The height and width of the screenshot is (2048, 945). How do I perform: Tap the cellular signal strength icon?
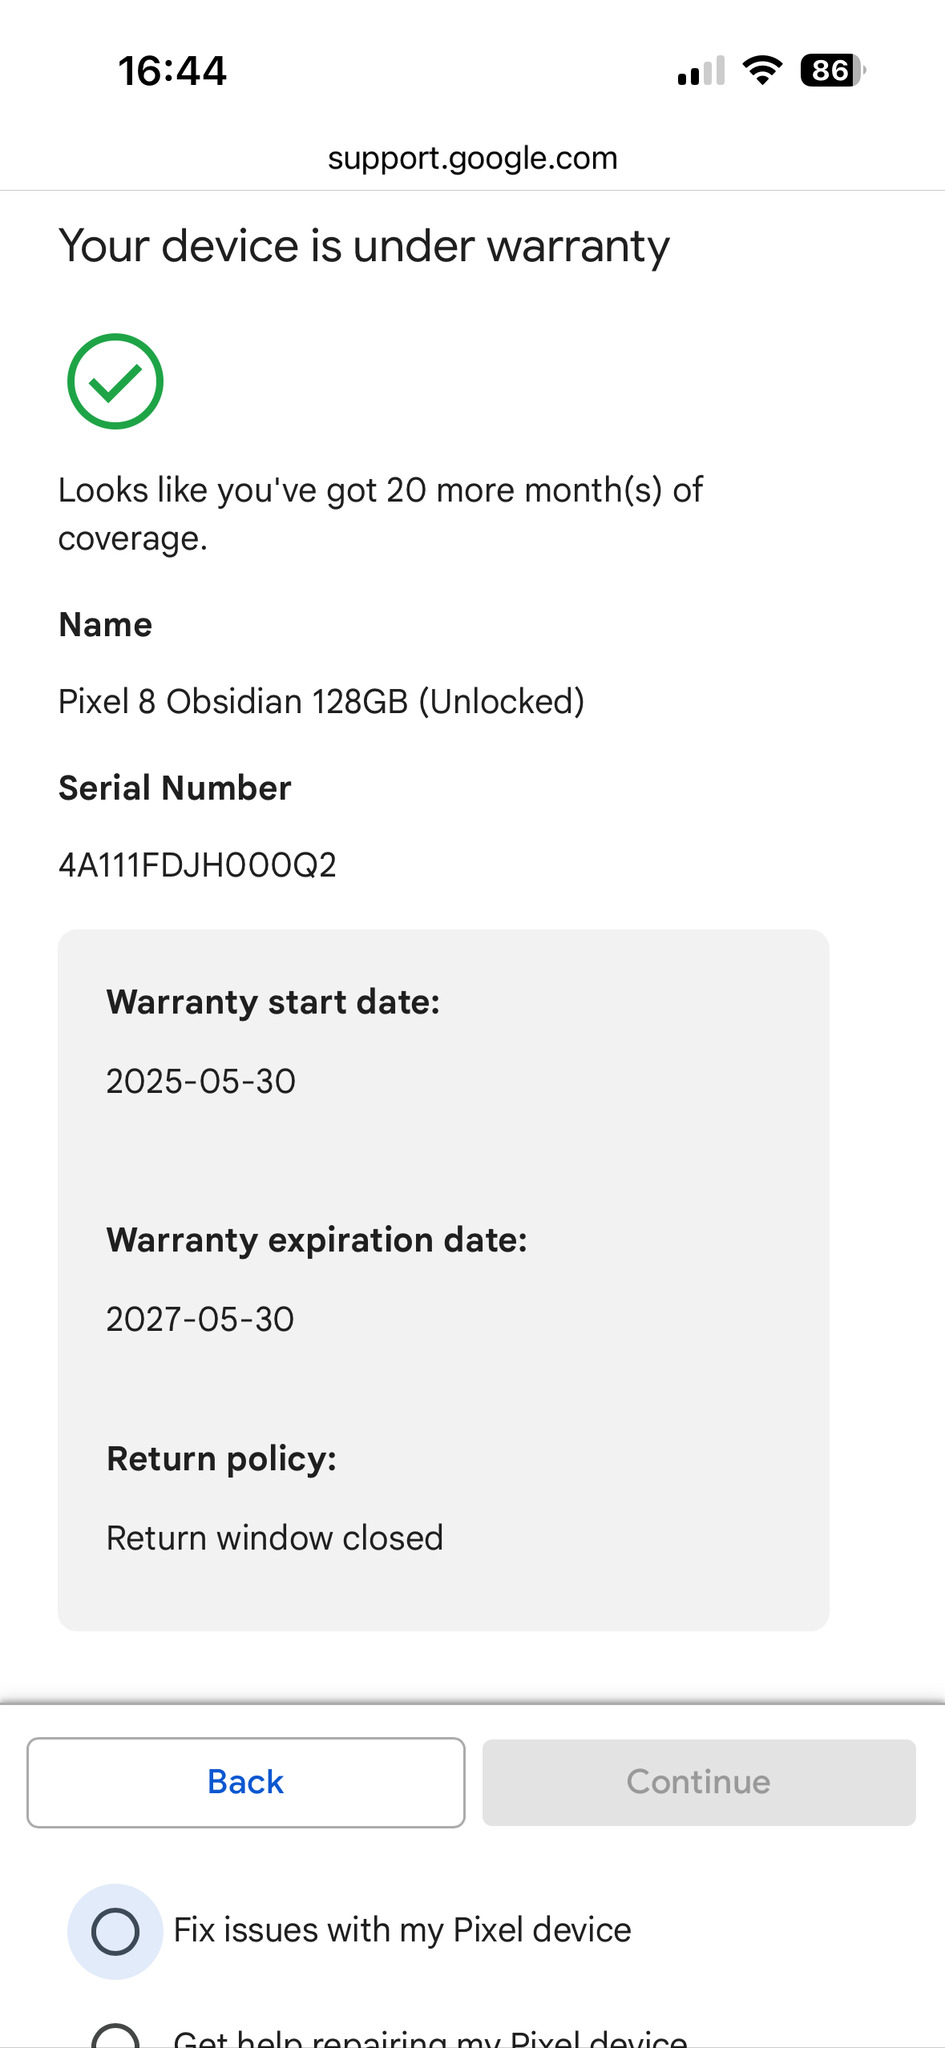coord(700,72)
